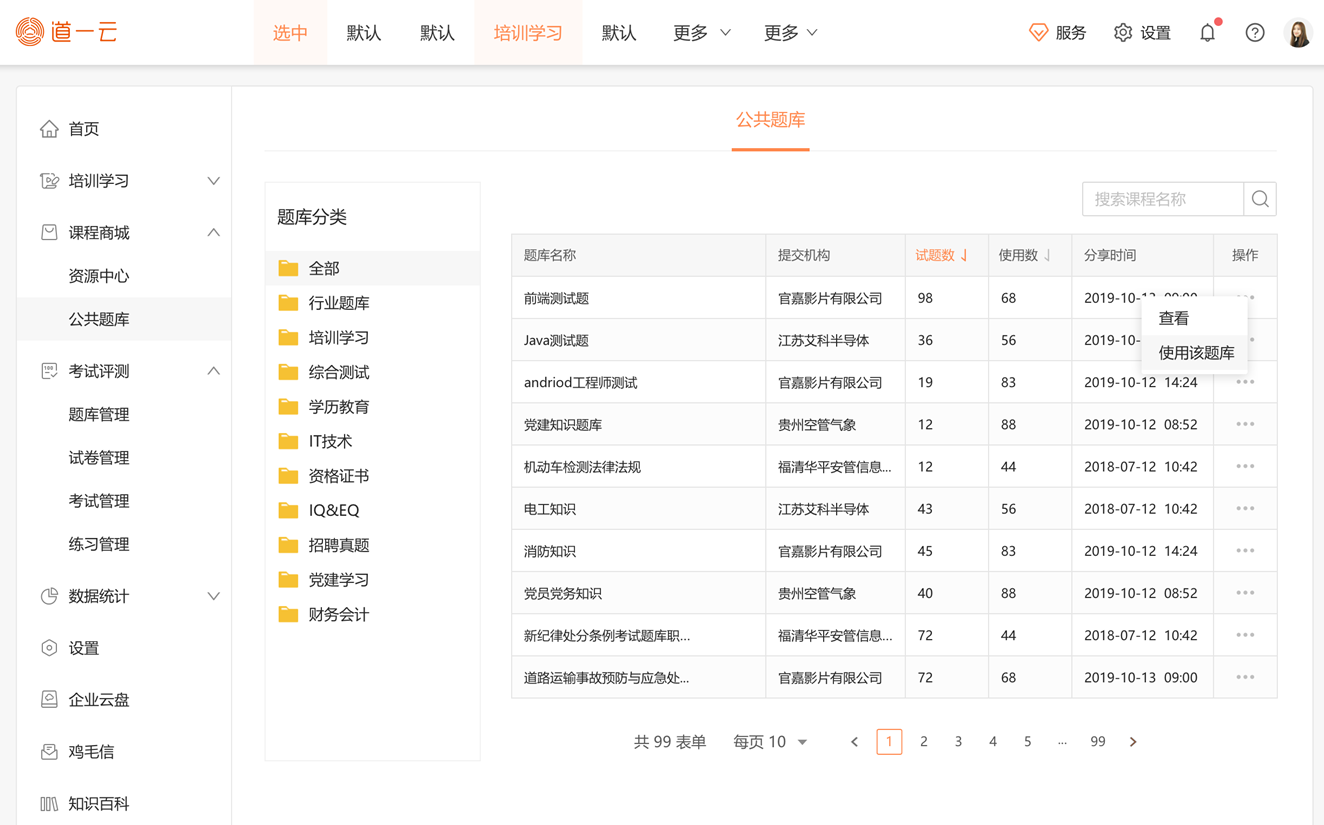Image resolution: width=1324 pixels, height=825 pixels.
Task: Open 公共题库 in the sidebar
Action: pyautogui.click(x=124, y=319)
